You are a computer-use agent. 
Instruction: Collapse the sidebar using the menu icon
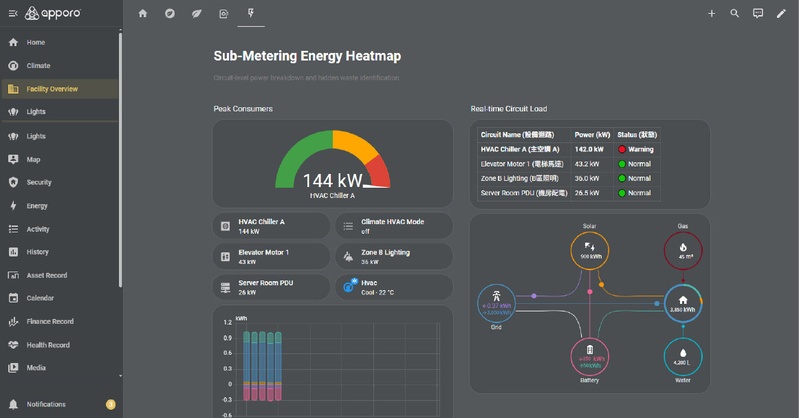[13, 14]
